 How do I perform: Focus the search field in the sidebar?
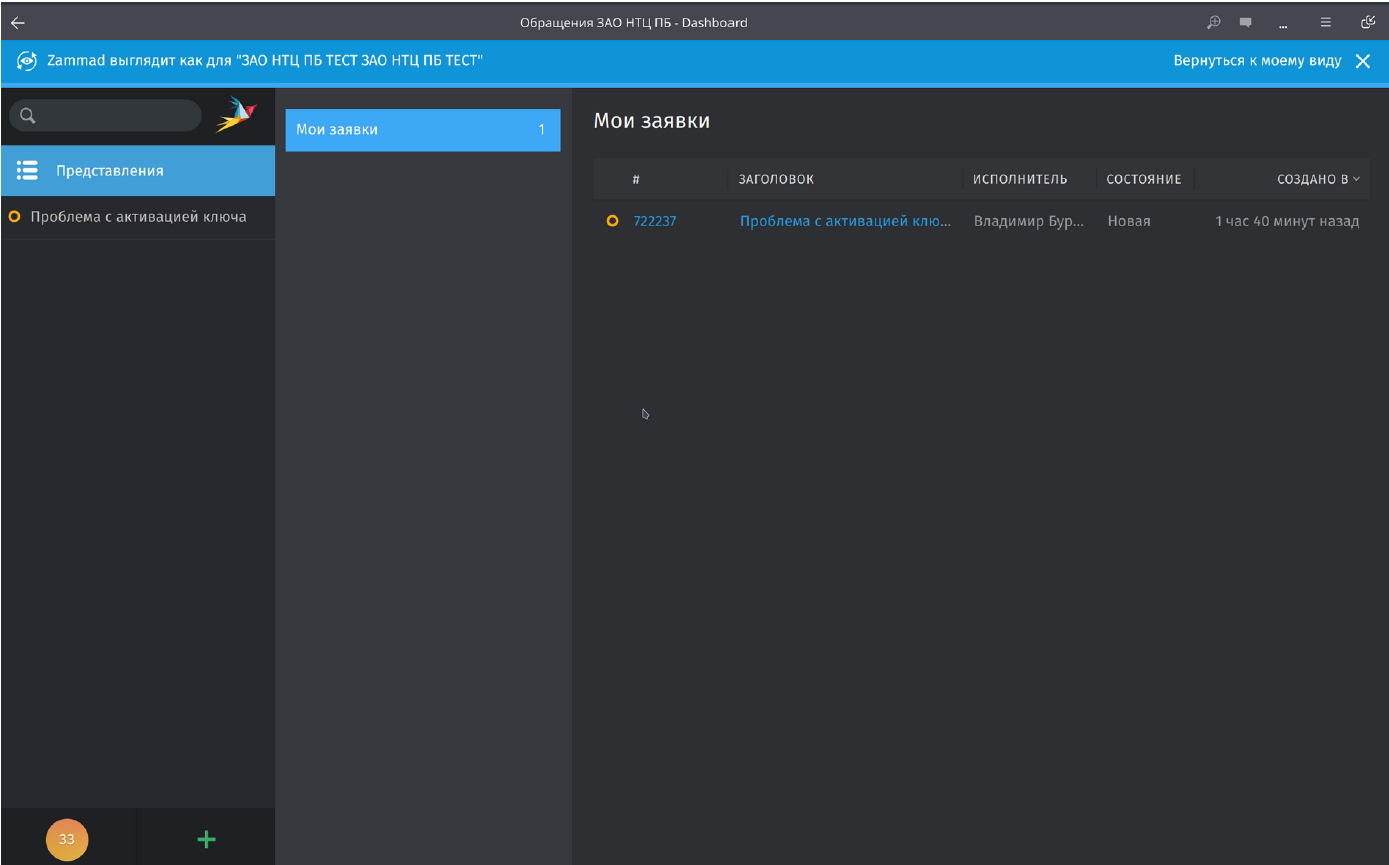[105, 116]
